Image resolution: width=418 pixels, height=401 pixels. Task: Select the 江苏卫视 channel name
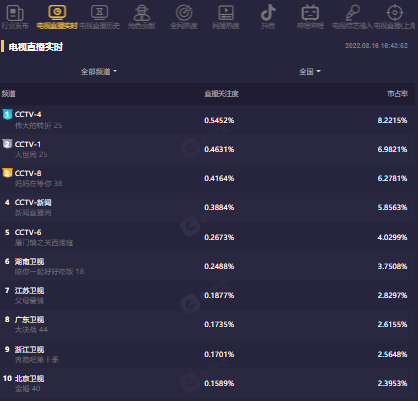point(29,290)
